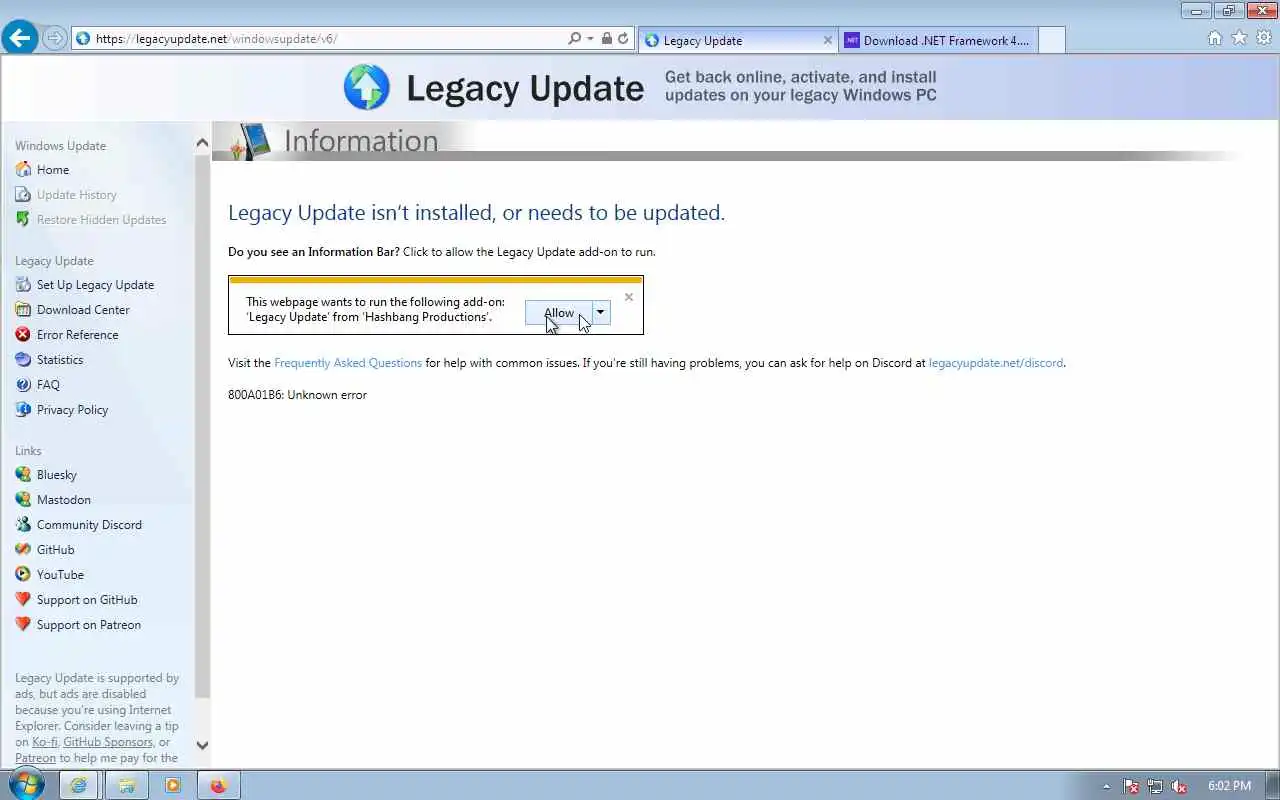
Task: Click the GitHub link icon
Action: click(23, 550)
